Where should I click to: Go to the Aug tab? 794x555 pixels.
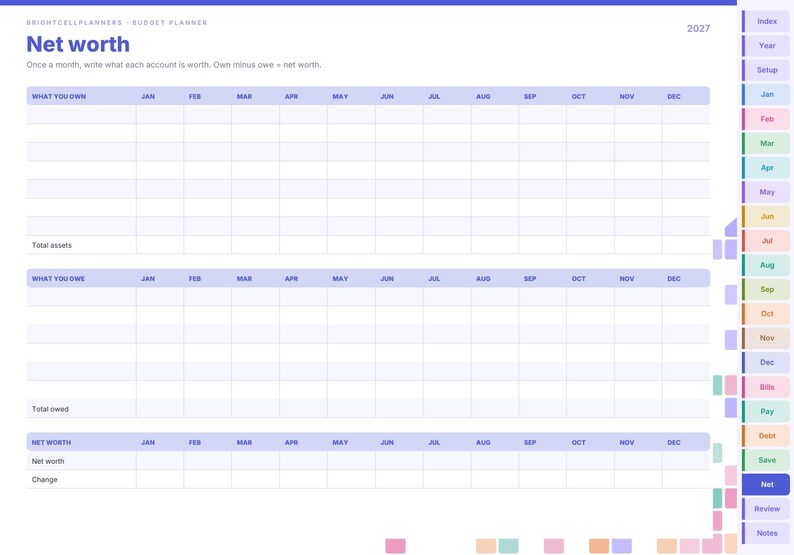(766, 265)
